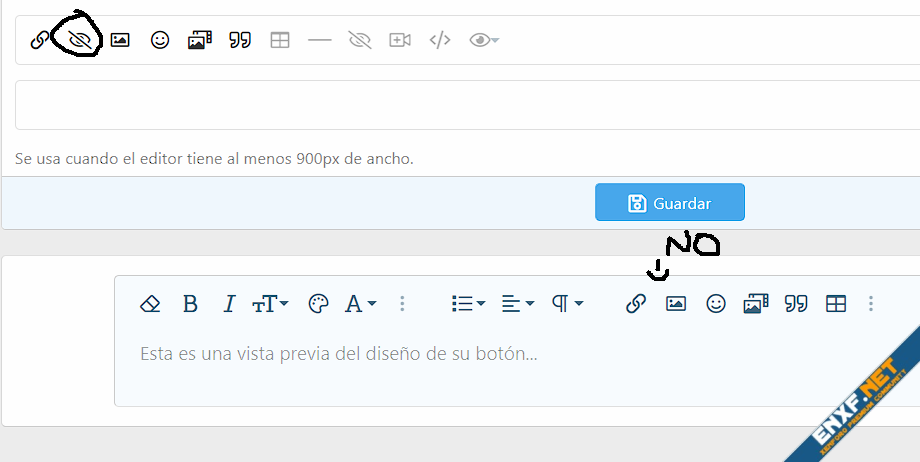Click the greyed-out video camera icon
The height and width of the screenshot is (462, 920).
pyautogui.click(x=400, y=40)
